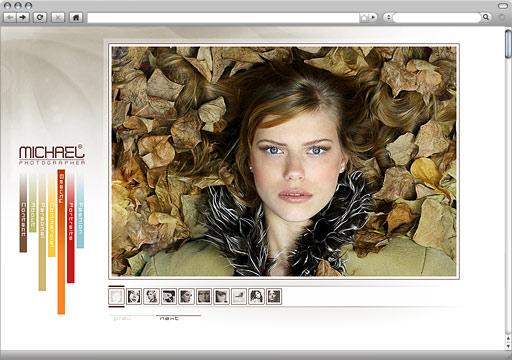Click the browser forward arrow button
Image resolution: width=512 pixels, height=360 pixels.
coord(23,17)
